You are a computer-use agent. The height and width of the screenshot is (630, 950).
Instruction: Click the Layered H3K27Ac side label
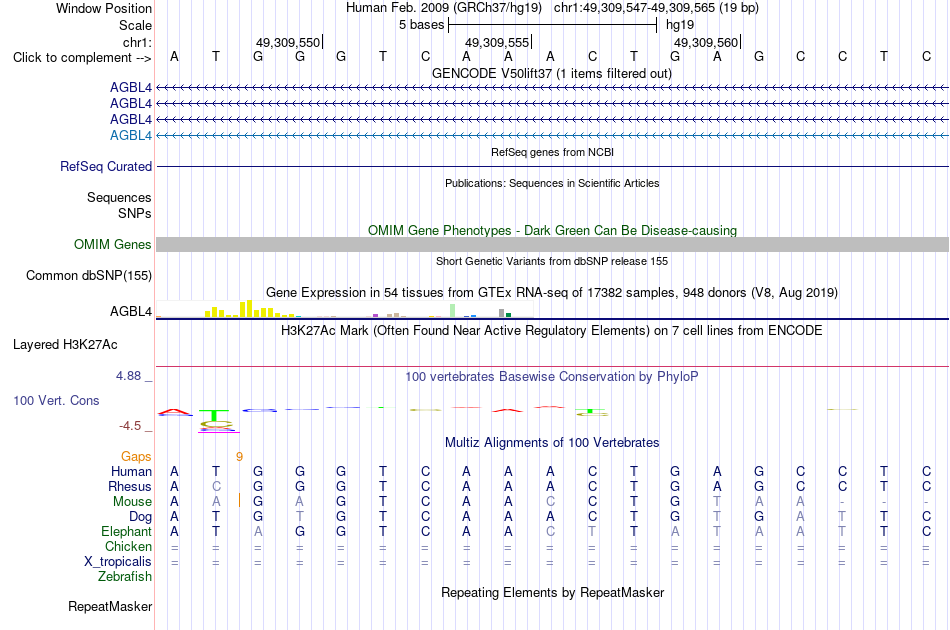pyautogui.click(x=65, y=345)
